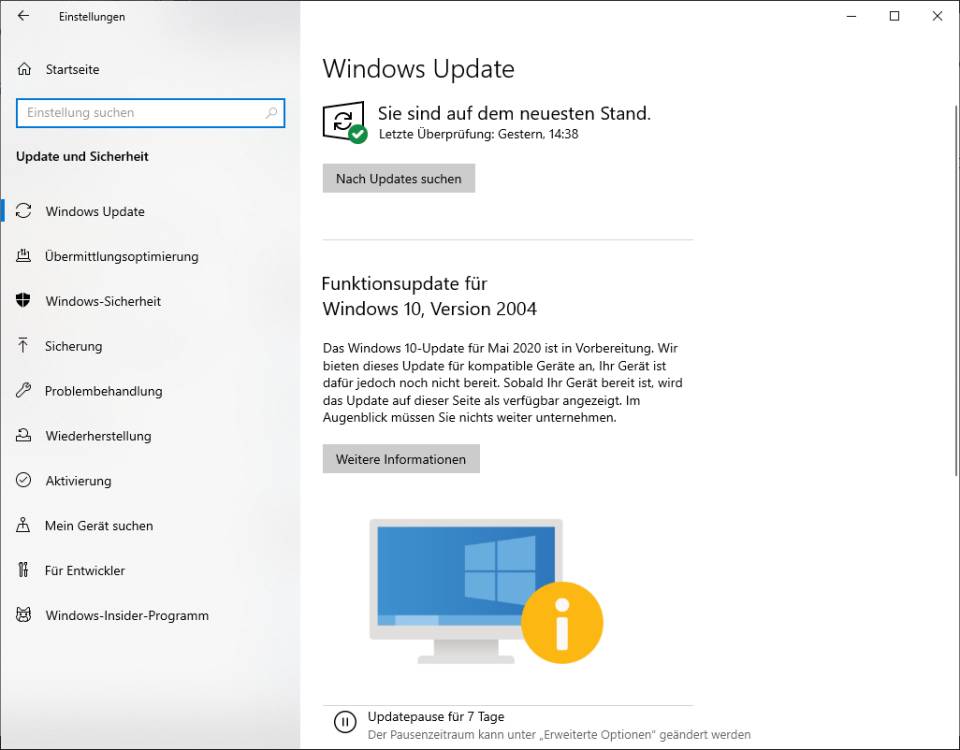
Task: Select the Sicherung backup icon
Action: (x=24, y=346)
